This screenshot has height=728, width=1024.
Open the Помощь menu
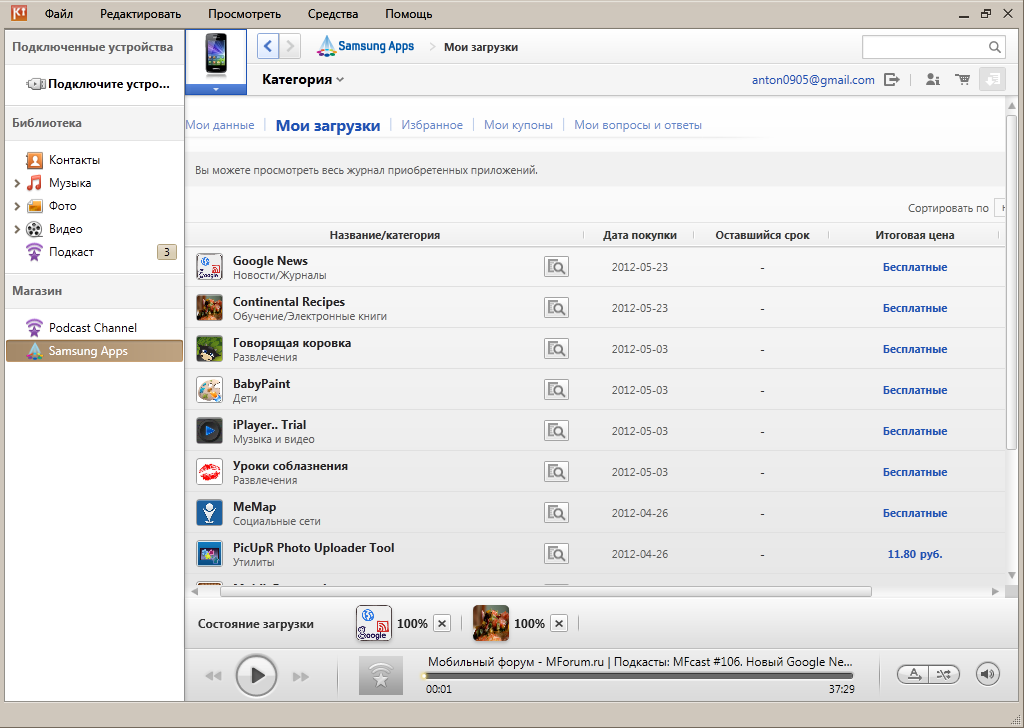point(409,14)
